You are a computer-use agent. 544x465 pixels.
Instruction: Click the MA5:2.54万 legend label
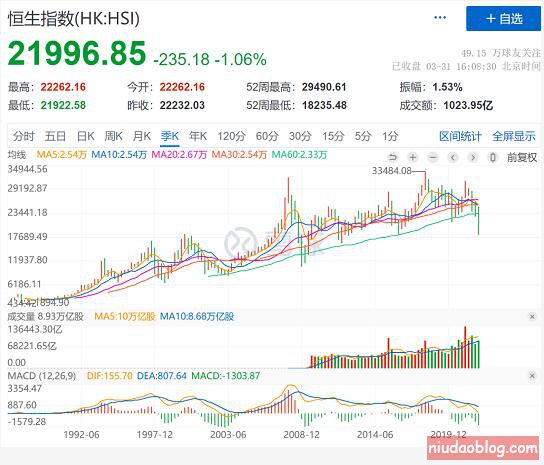[x=61, y=154]
